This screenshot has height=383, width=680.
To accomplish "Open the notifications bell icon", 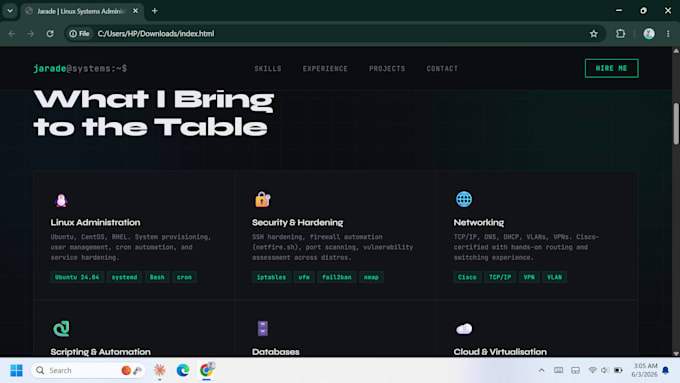I will (665, 370).
